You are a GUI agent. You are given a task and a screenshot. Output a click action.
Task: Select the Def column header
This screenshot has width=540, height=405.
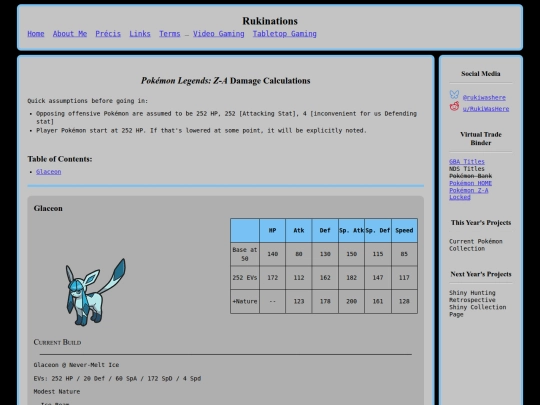pyautogui.click(x=325, y=230)
